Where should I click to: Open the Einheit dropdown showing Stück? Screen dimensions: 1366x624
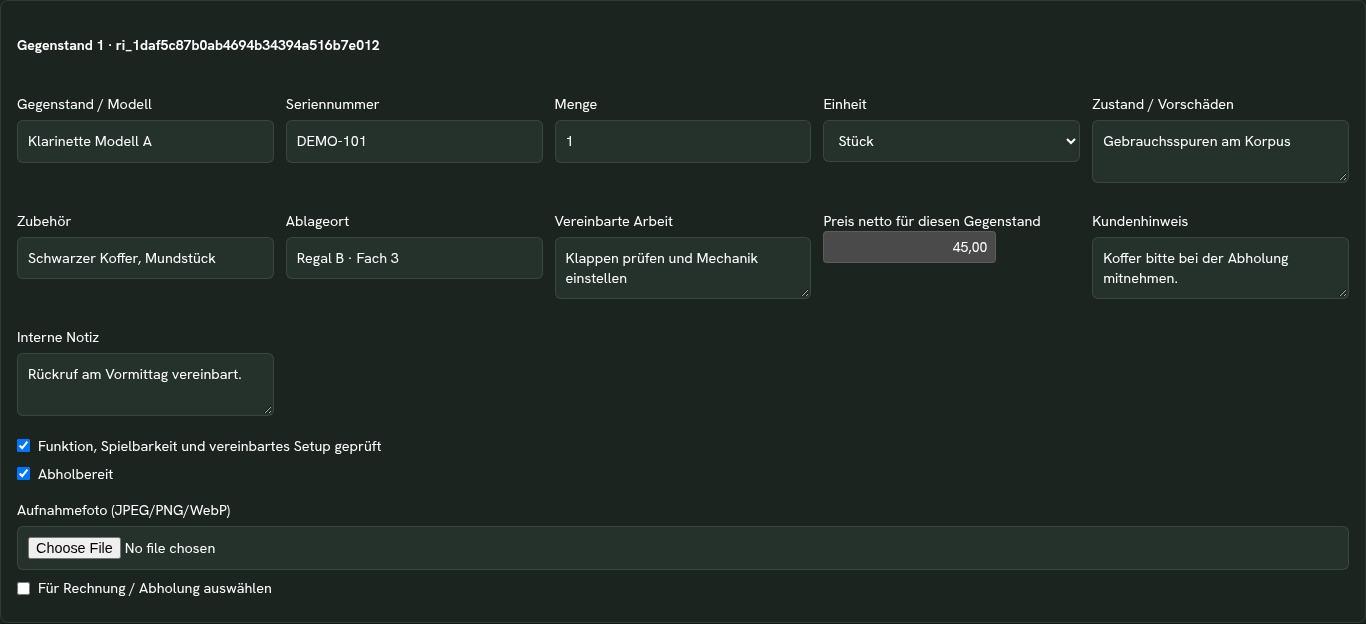951,141
